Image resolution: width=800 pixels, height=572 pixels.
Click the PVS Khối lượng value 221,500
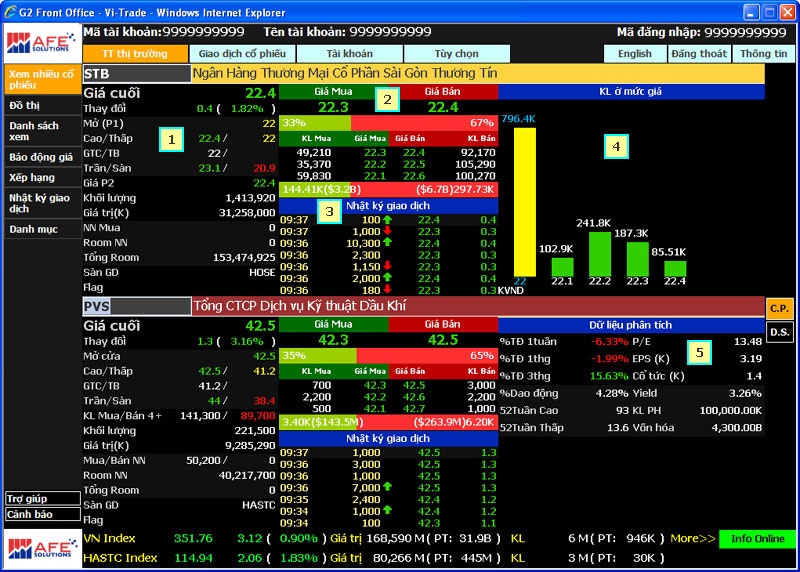point(255,431)
